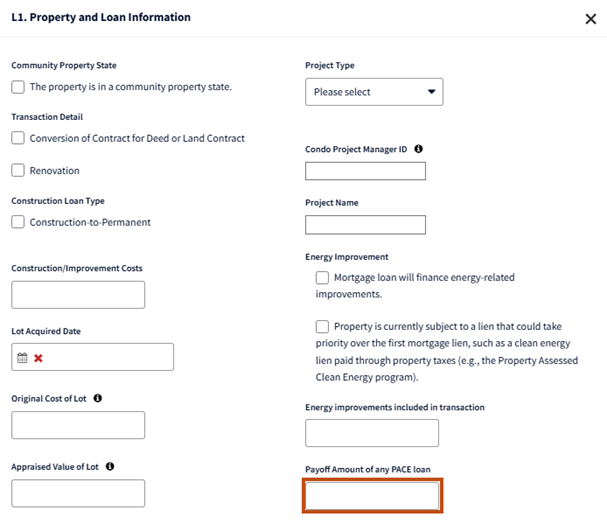This screenshot has height=524, width=607.
Task: Show info for Appraised Value of Lot
Action: pos(110,466)
